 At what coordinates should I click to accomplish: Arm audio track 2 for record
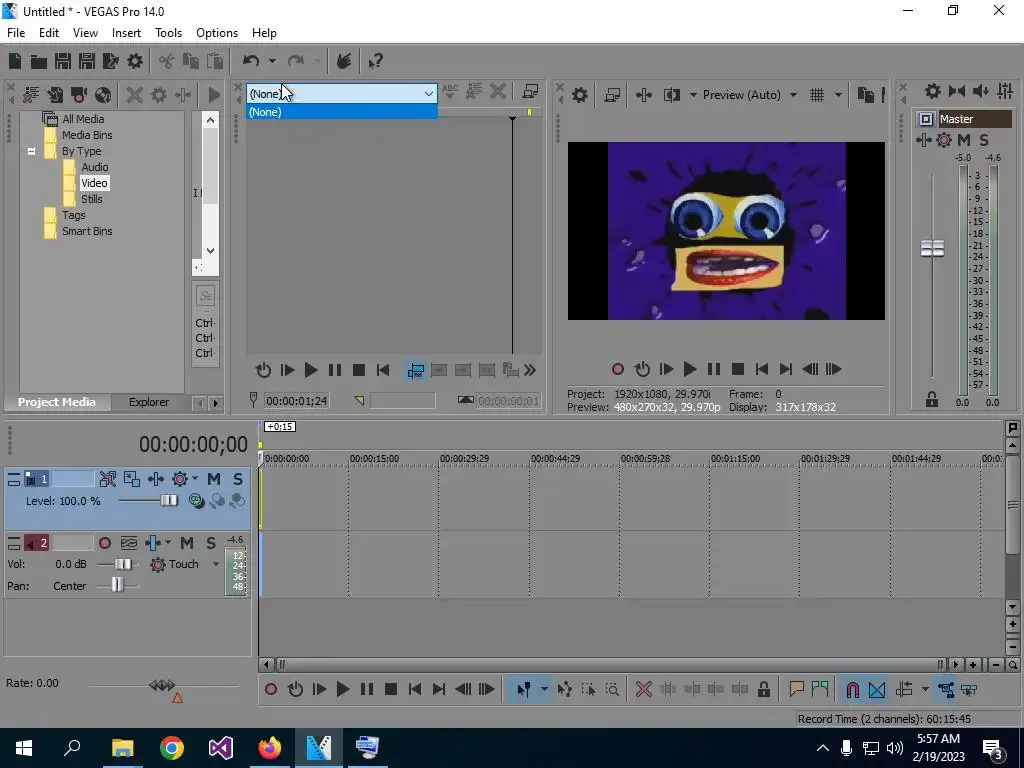pos(104,543)
